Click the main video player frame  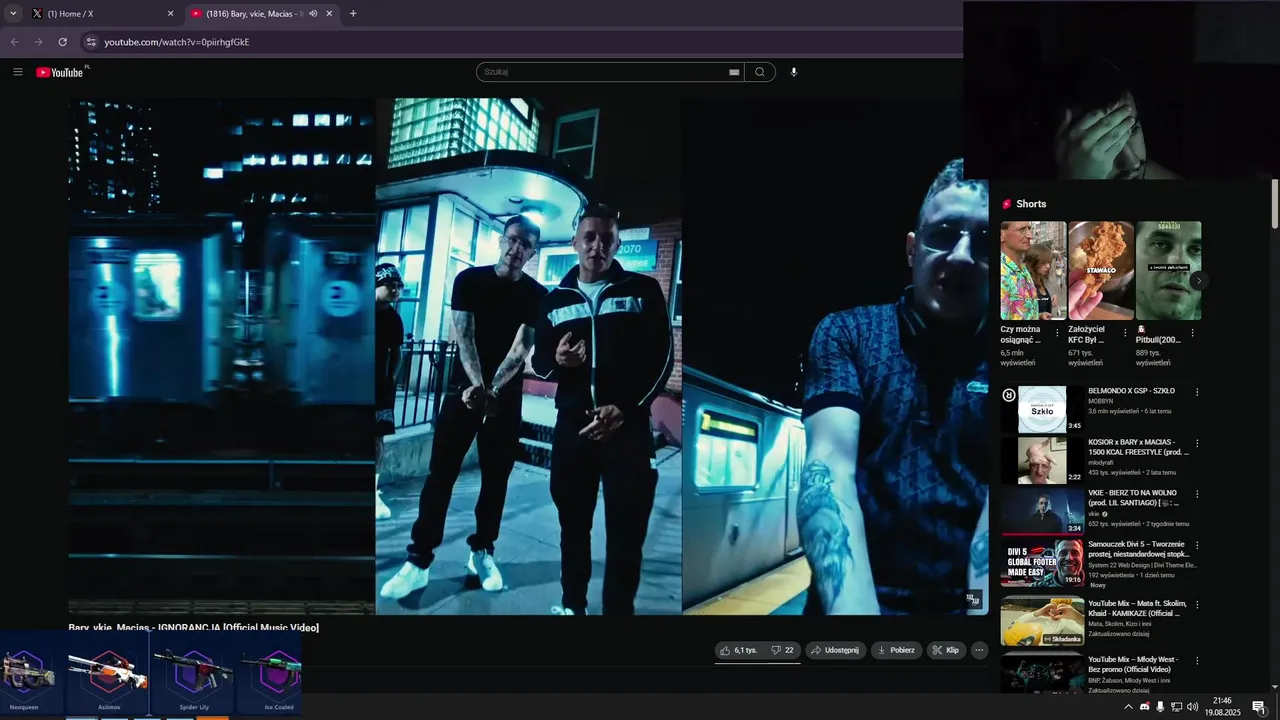tap(528, 356)
